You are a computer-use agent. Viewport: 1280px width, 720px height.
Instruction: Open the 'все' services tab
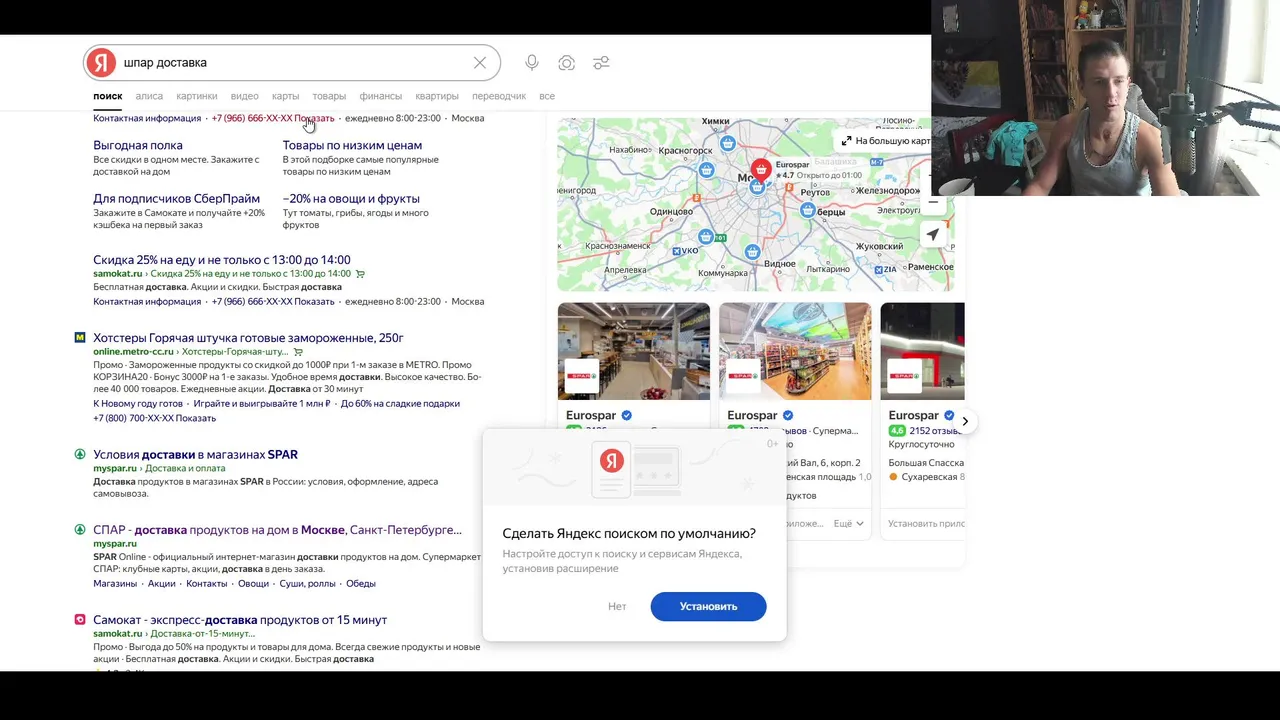pyautogui.click(x=547, y=96)
